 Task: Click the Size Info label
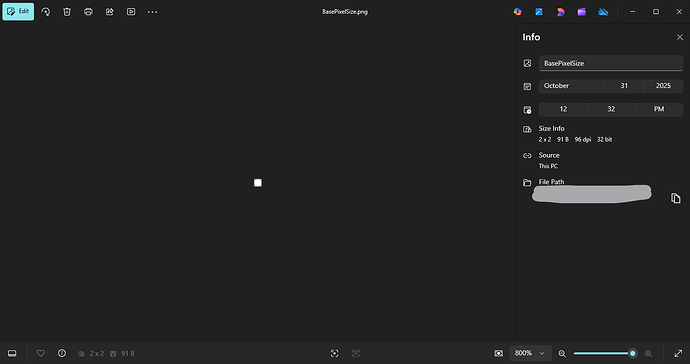tap(551, 129)
